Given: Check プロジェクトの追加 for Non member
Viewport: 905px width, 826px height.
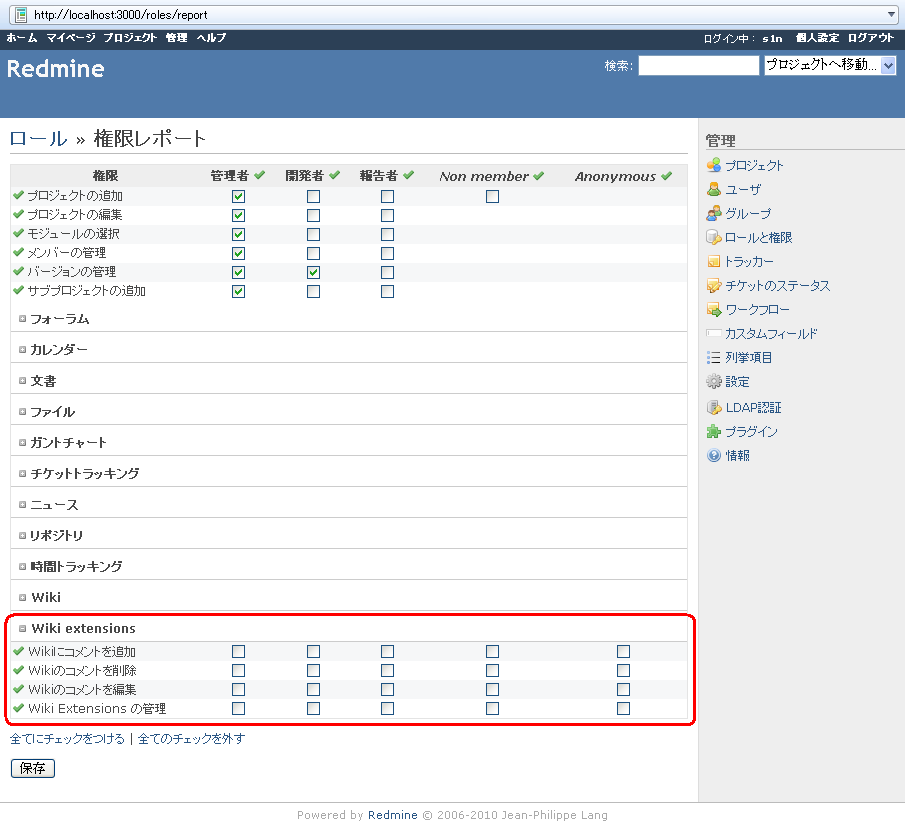Looking at the screenshot, I should click(492, 197).
